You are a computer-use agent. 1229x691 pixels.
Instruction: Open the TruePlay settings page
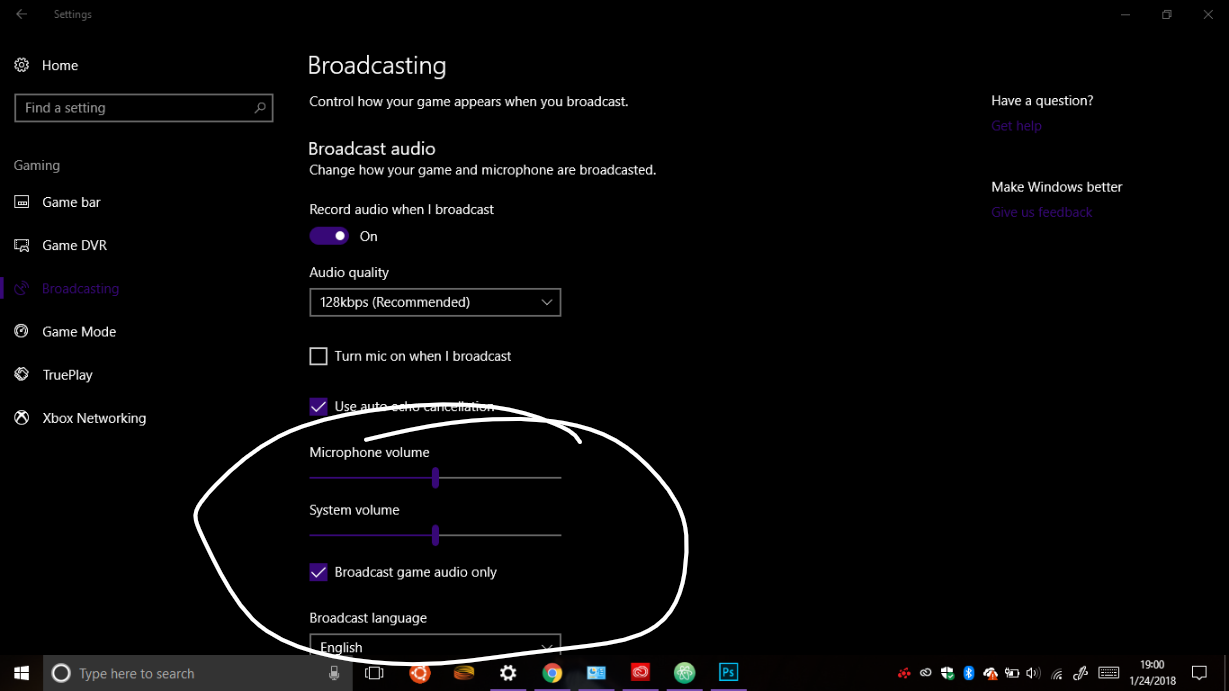pos(67,375)
